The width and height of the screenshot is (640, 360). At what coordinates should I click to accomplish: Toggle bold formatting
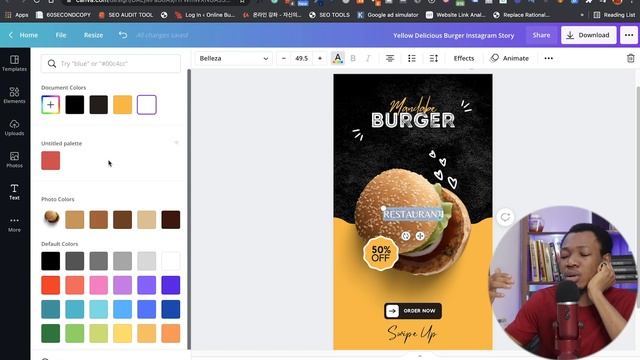pos(353,58)
